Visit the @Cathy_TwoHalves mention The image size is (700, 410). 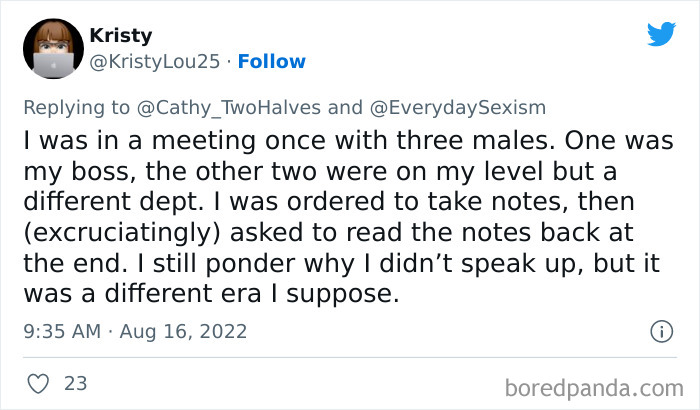[194, 107]
